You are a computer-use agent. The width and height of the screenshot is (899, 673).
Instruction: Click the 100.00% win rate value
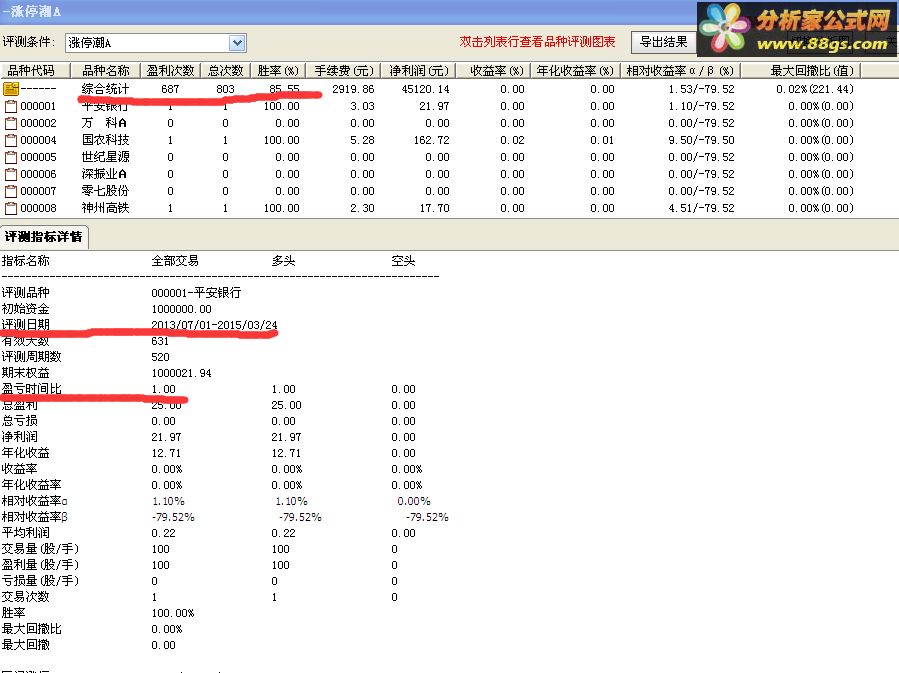click(173, 613)
